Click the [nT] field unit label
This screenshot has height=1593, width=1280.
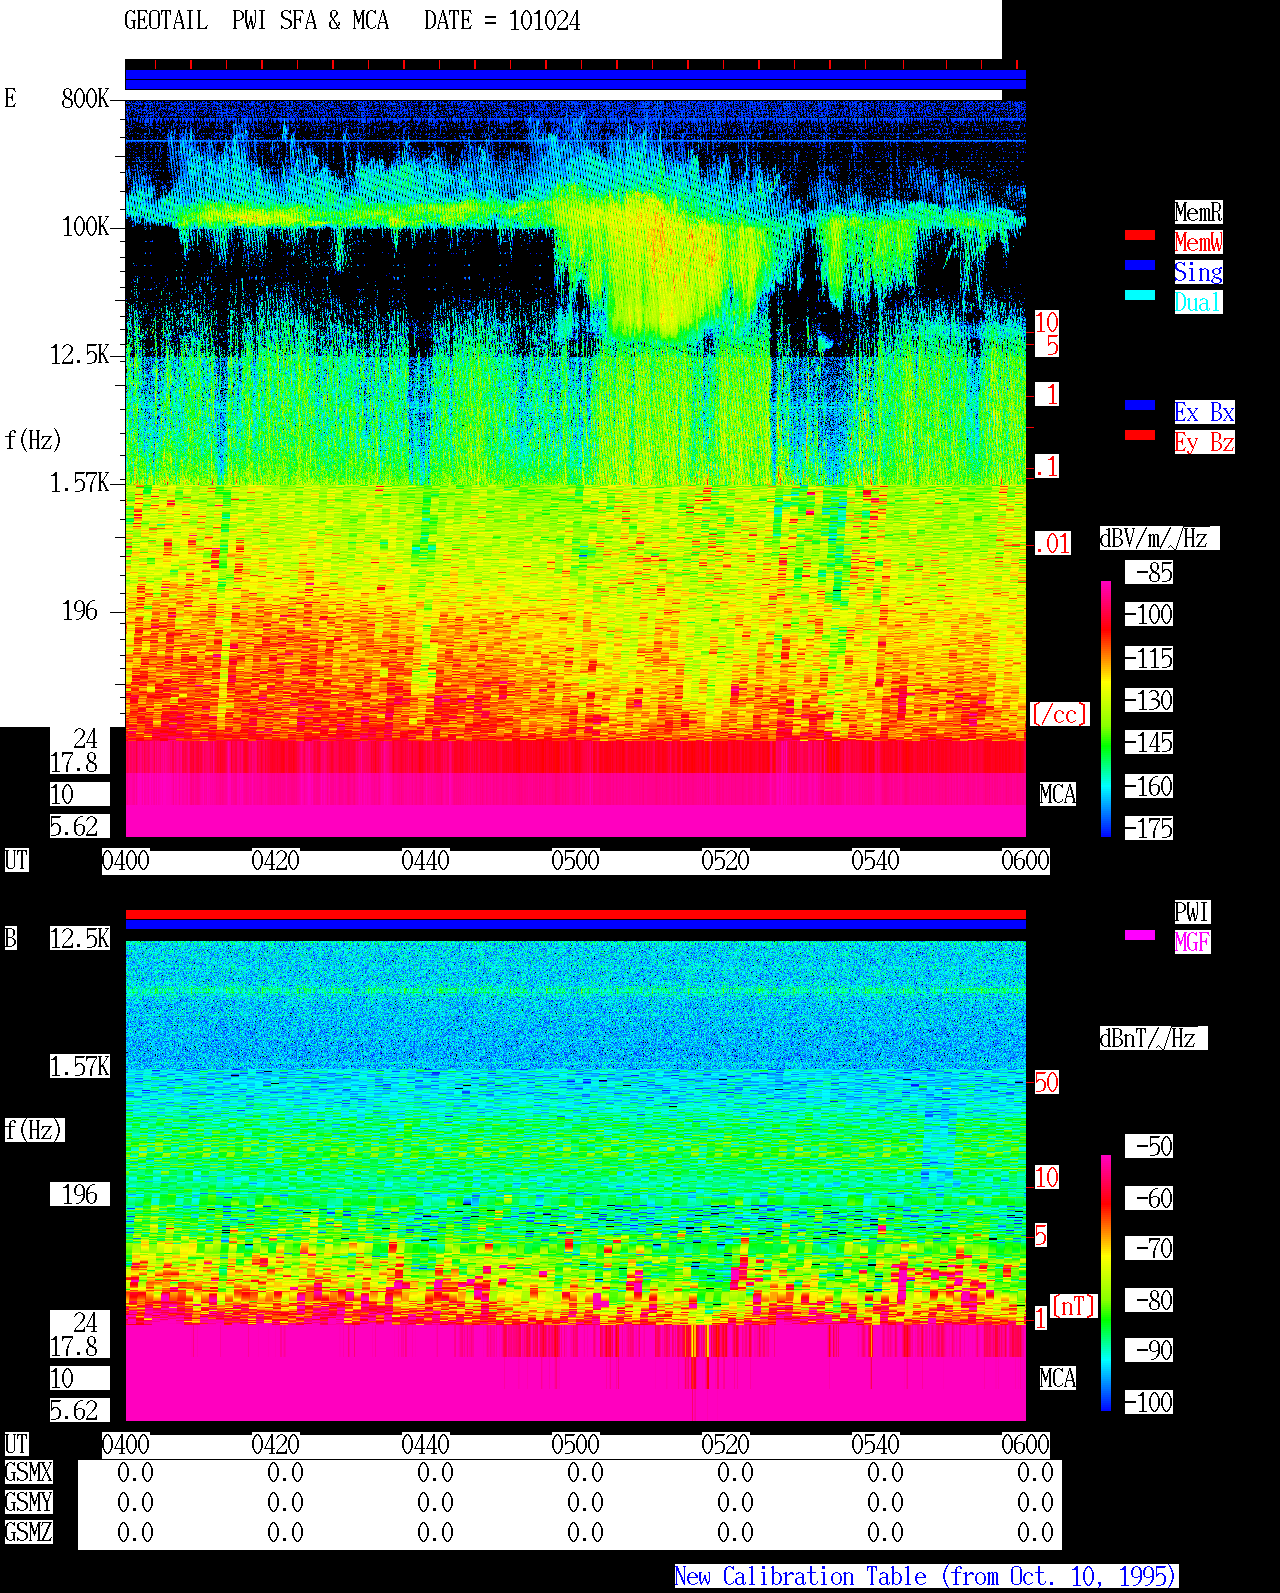coord(1074,1306)
